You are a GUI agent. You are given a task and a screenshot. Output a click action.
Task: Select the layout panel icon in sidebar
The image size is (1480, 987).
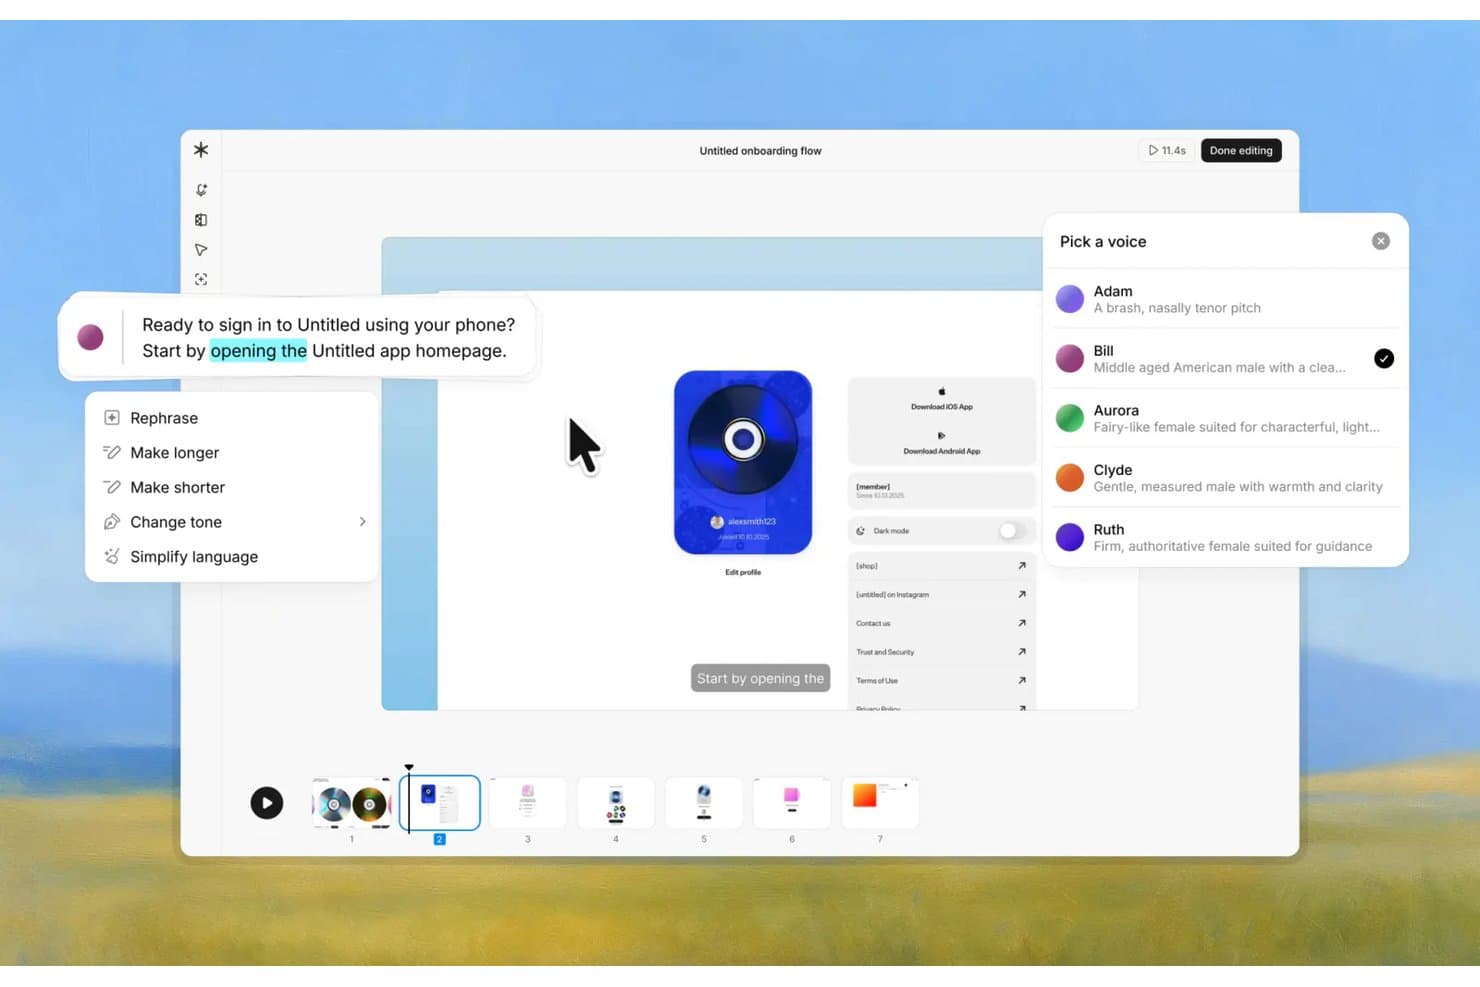point(201,220)
